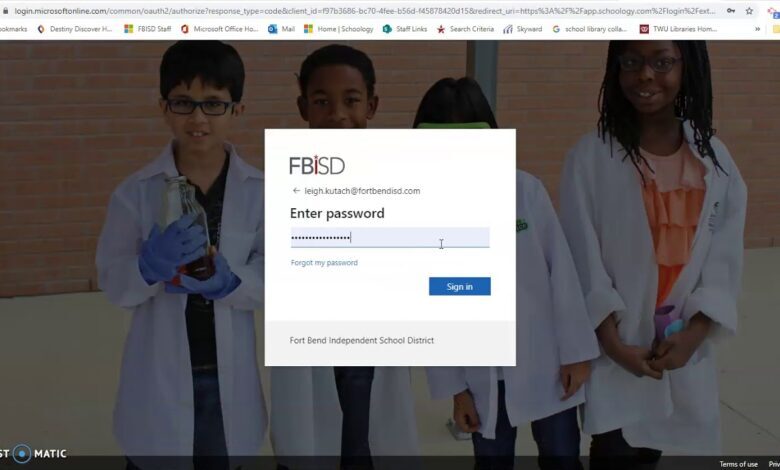Open the TWU Libraries Home bookmark
This screenshot has width=780, height=470.
pyautogui.click(x=678, y=29)
